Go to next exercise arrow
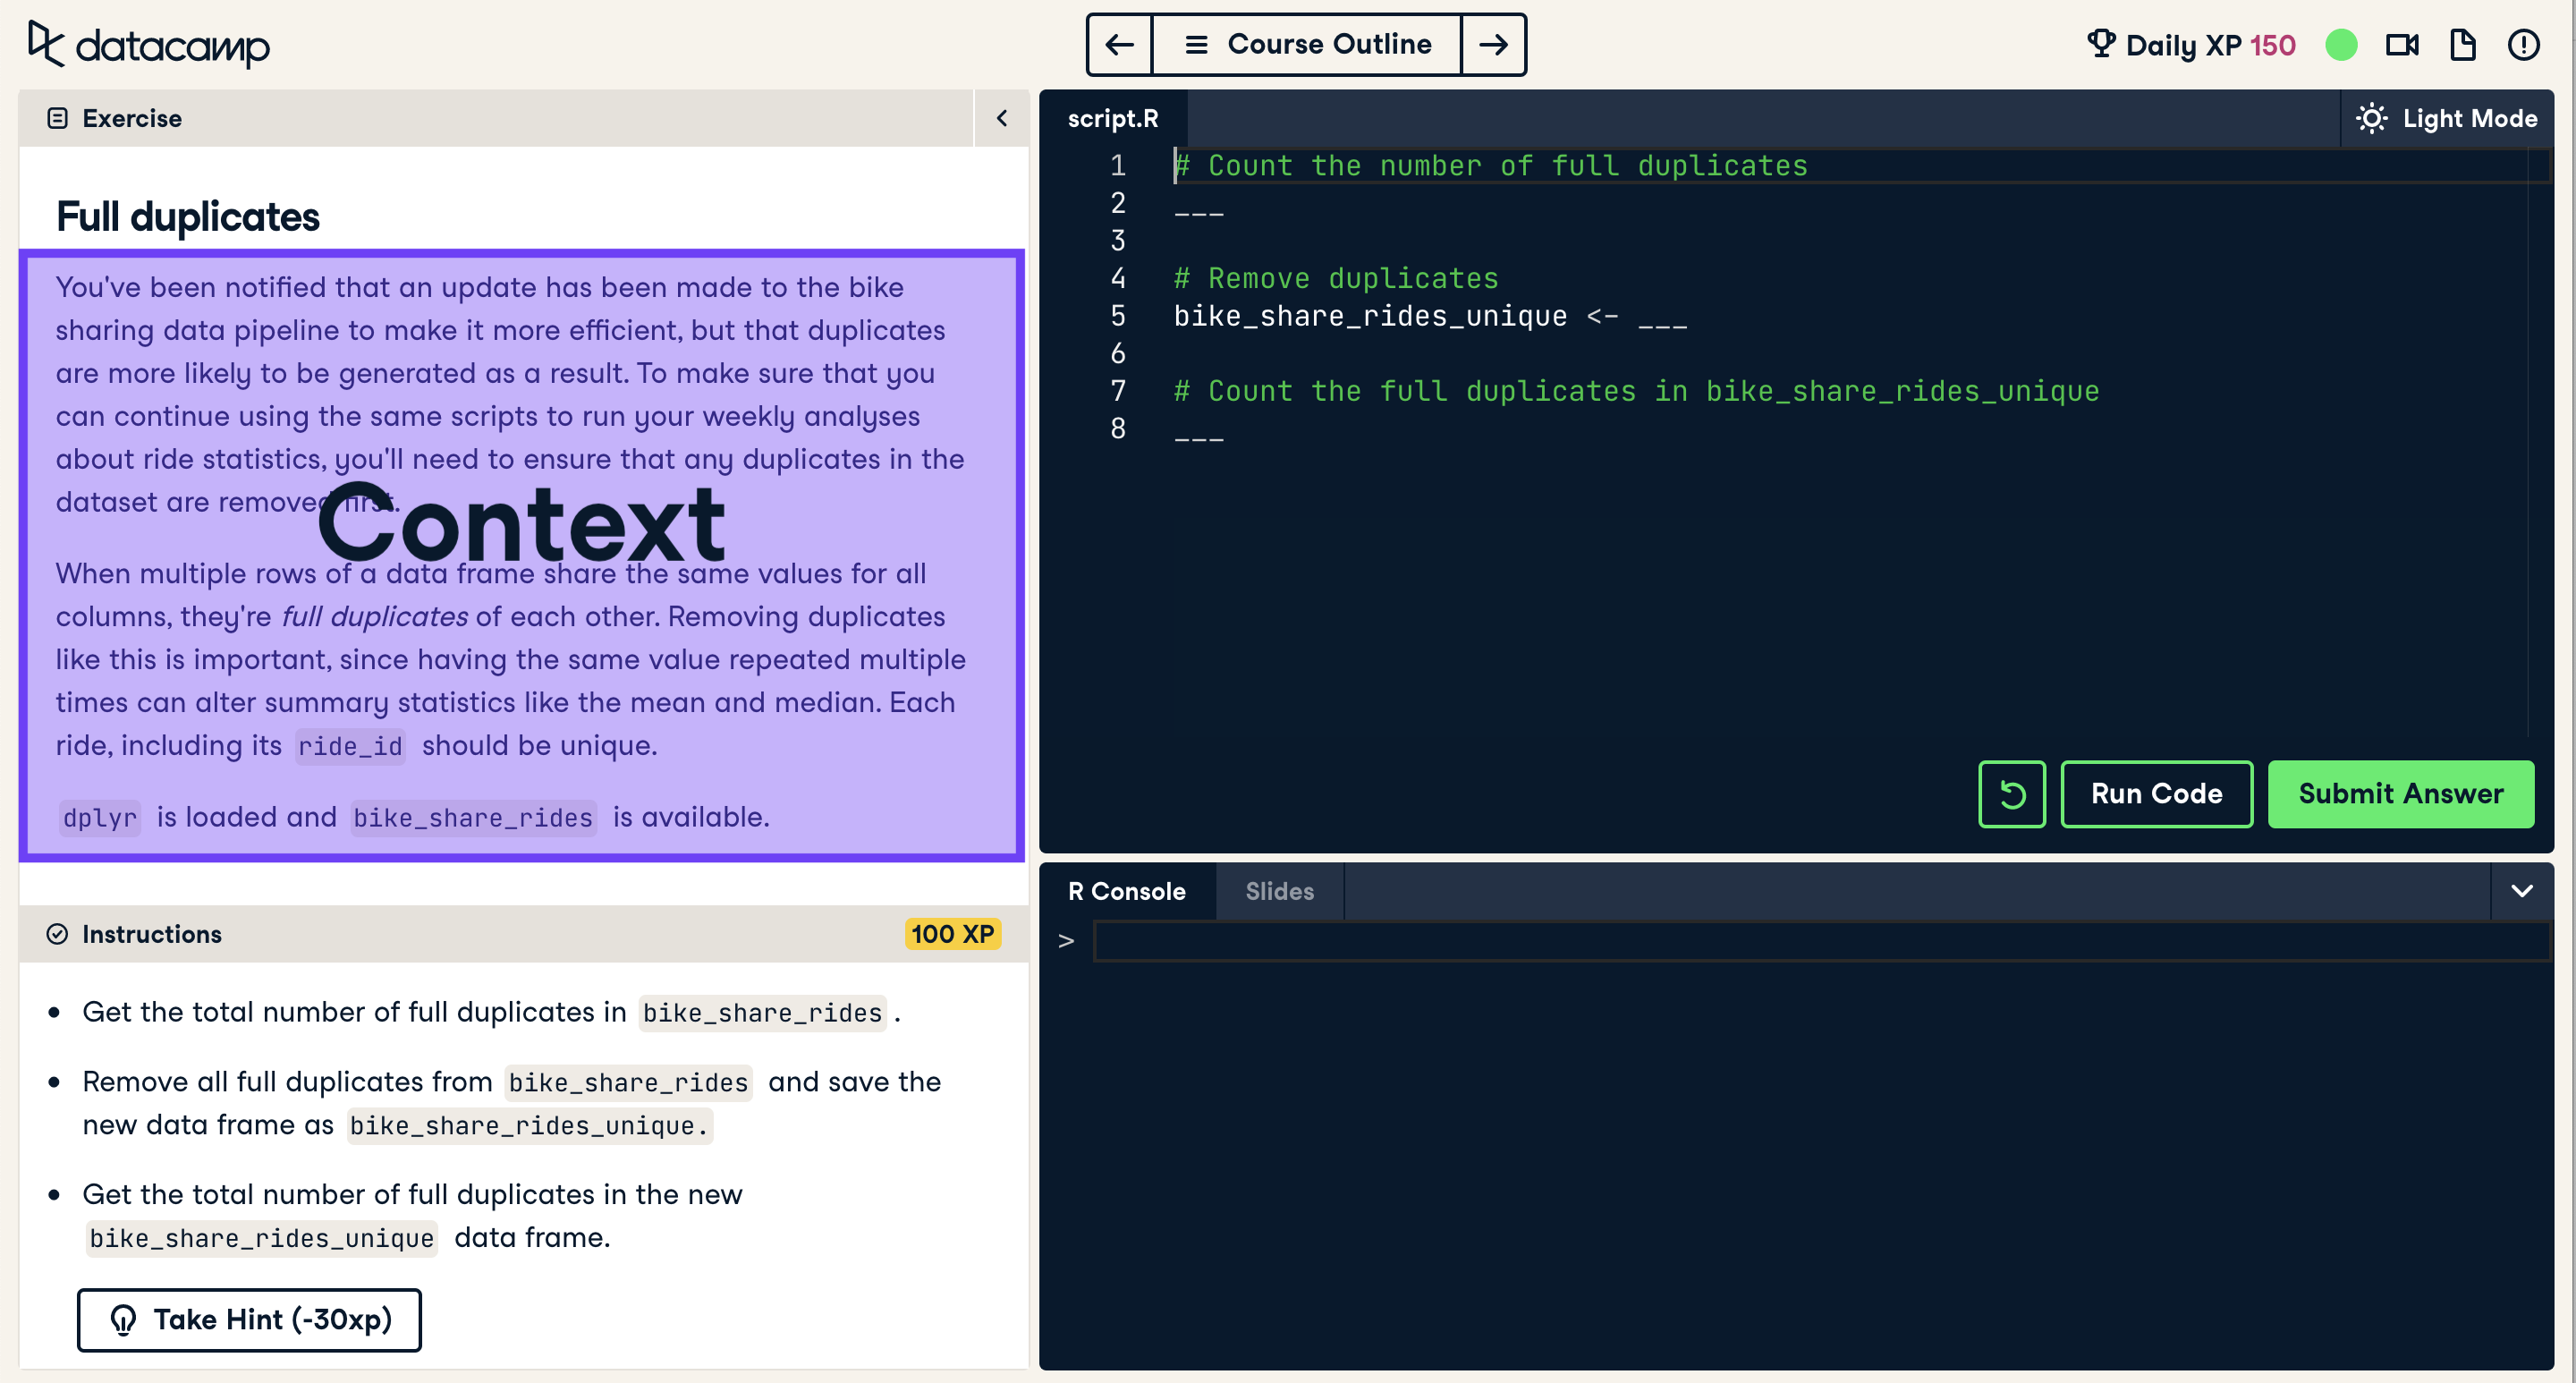2576x1383 pixels. coord(1493,45)
